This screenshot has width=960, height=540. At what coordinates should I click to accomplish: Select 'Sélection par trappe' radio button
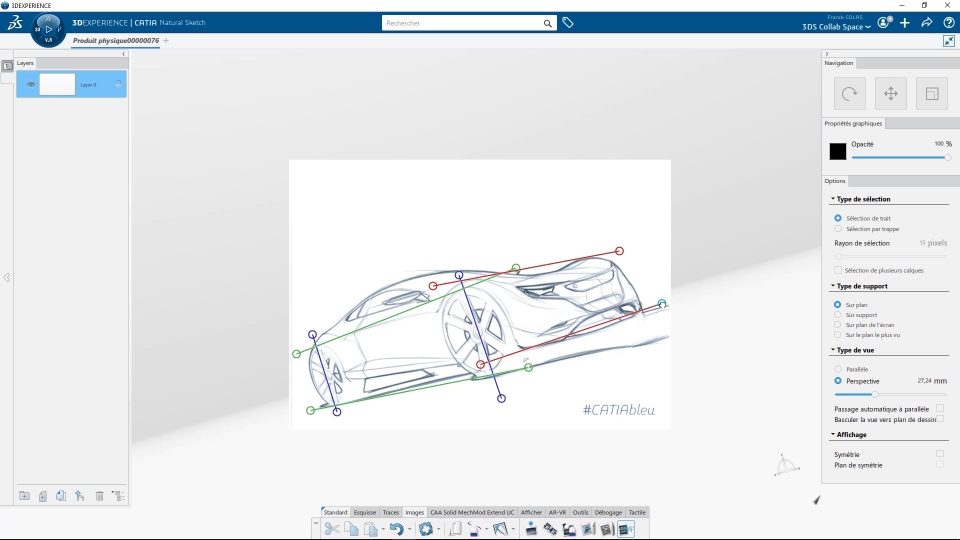838,229
